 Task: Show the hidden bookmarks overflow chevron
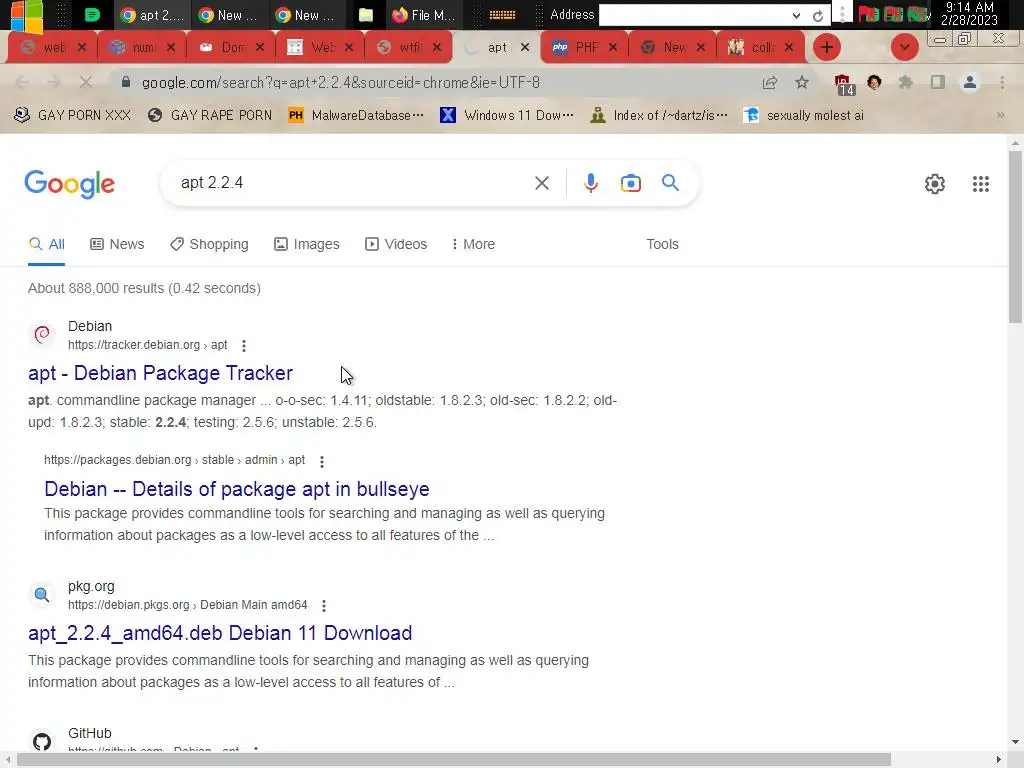(x=1000, y=115)
